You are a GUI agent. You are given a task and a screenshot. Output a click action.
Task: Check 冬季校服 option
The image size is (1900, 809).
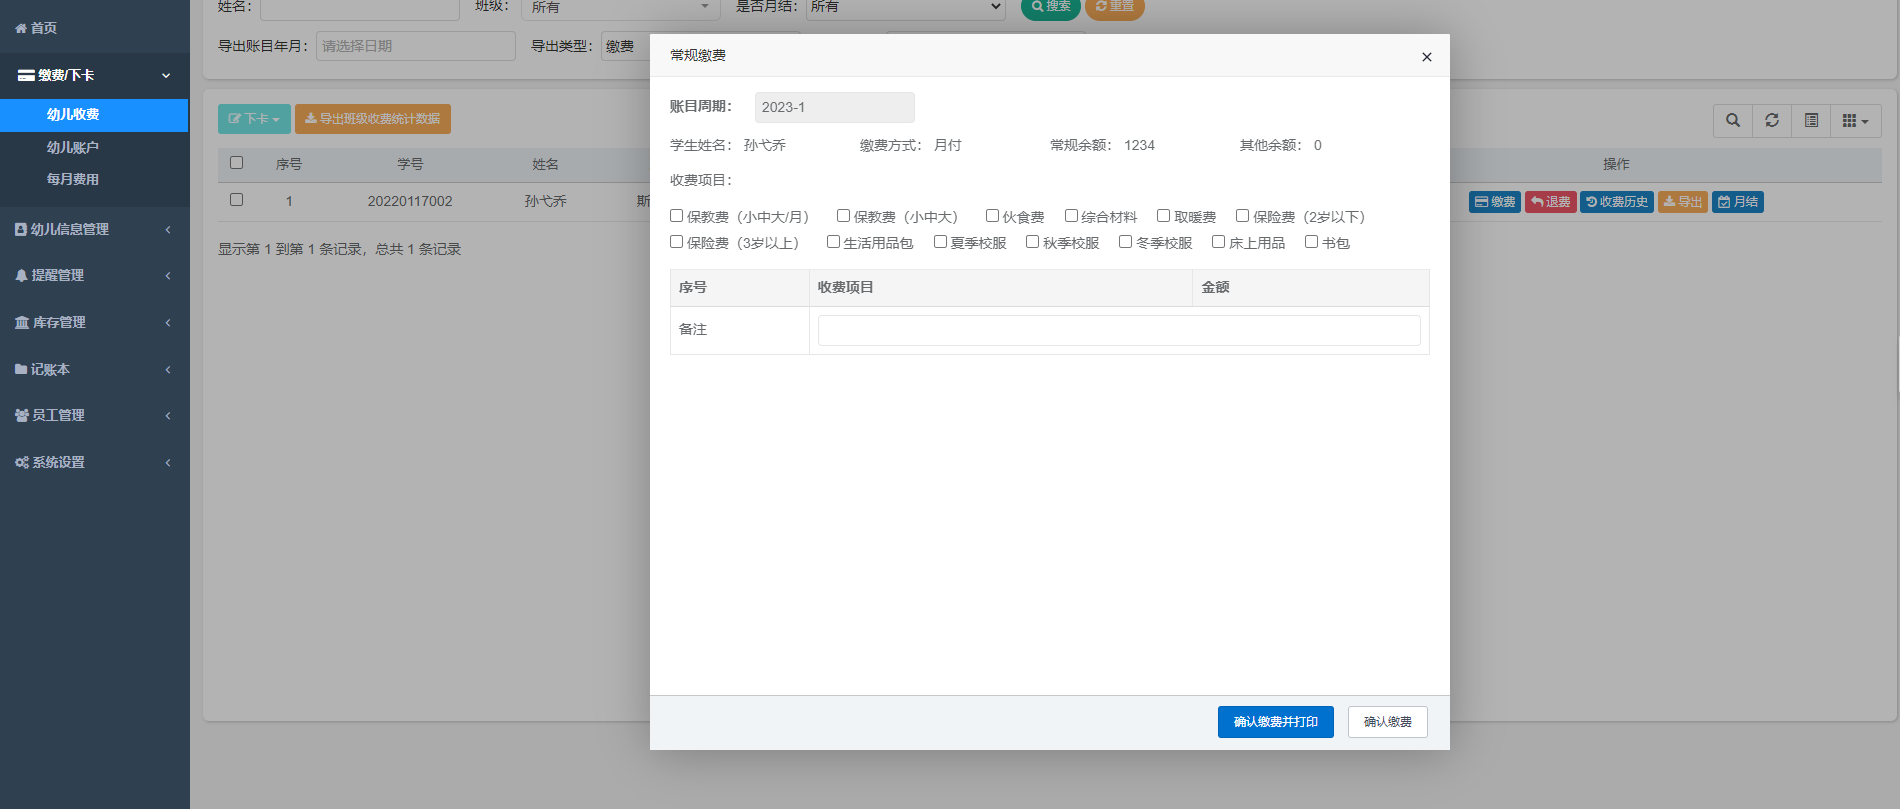(1126, 241)
